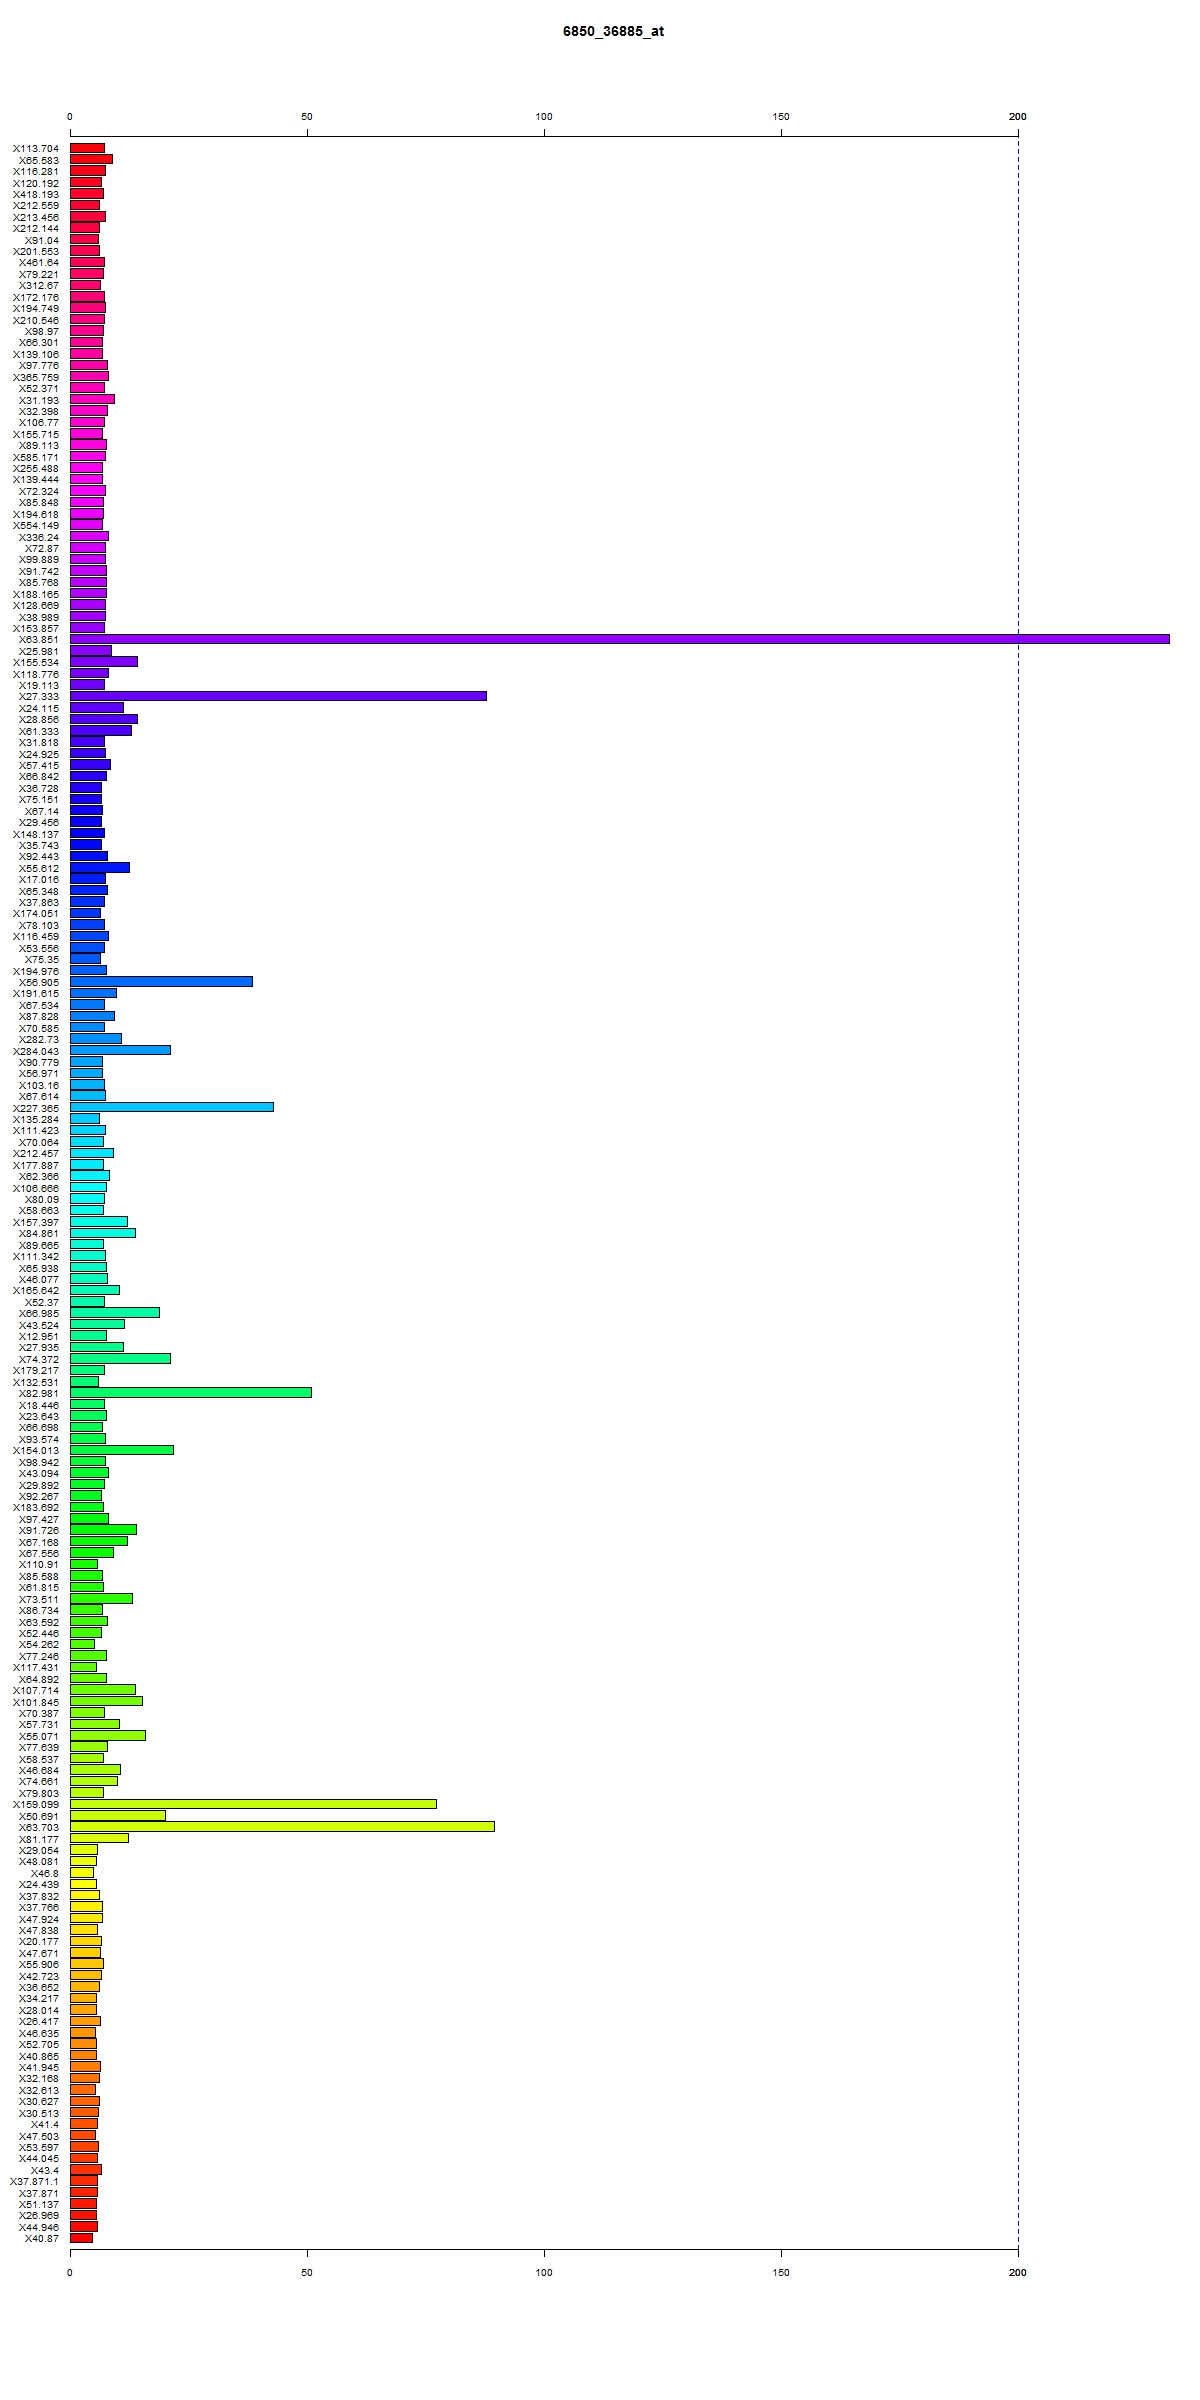Screen dimensions: 1200x2400
Task: Click the label X255.488
Action: [x=36, y=468]
